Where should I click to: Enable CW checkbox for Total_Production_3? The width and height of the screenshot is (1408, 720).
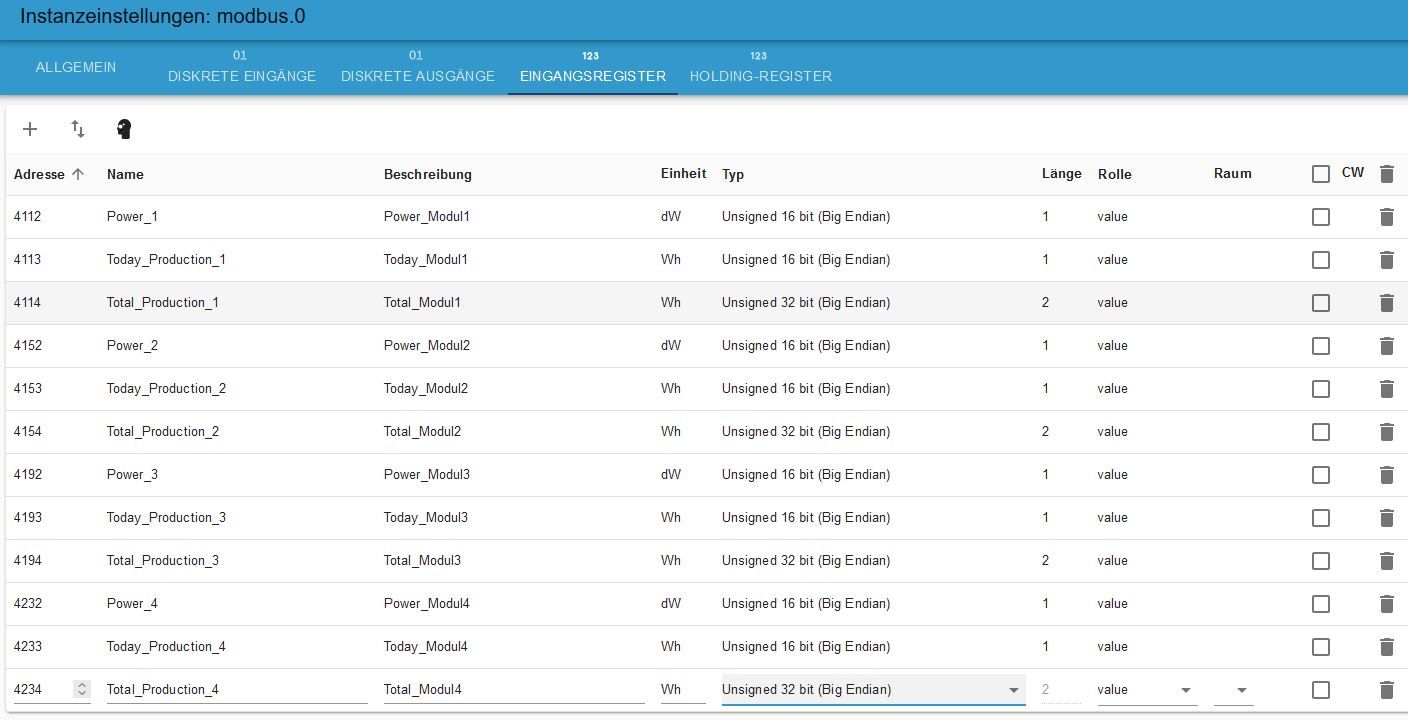(1321, 561)
